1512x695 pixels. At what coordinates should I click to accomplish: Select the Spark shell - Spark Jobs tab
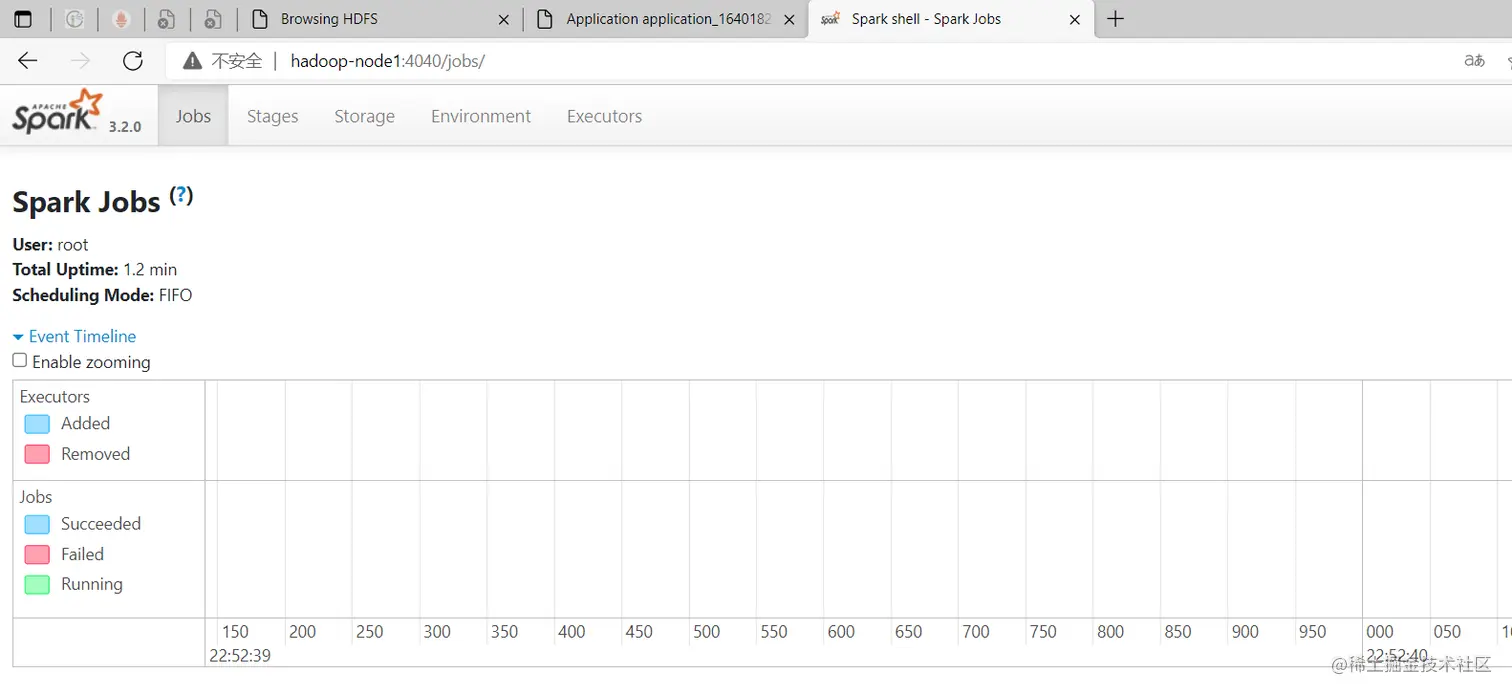950,19
